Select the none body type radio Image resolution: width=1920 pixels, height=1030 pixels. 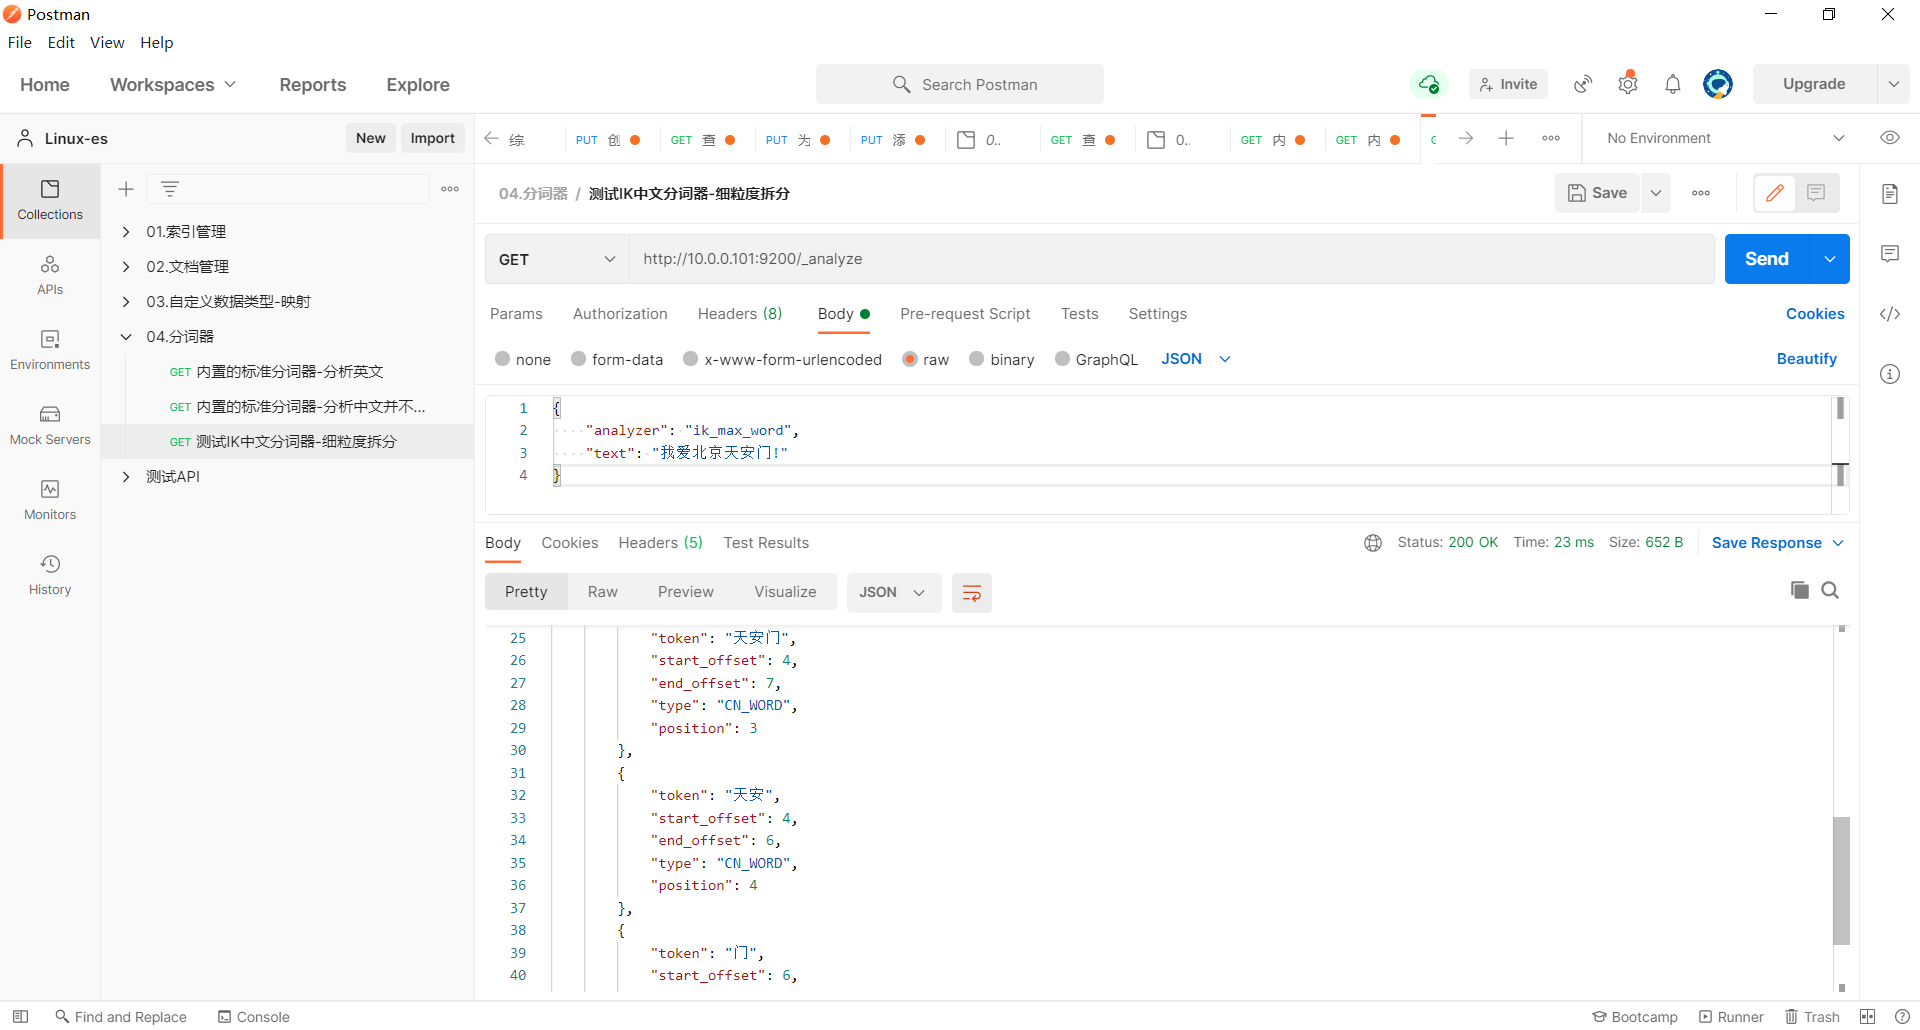503,359
